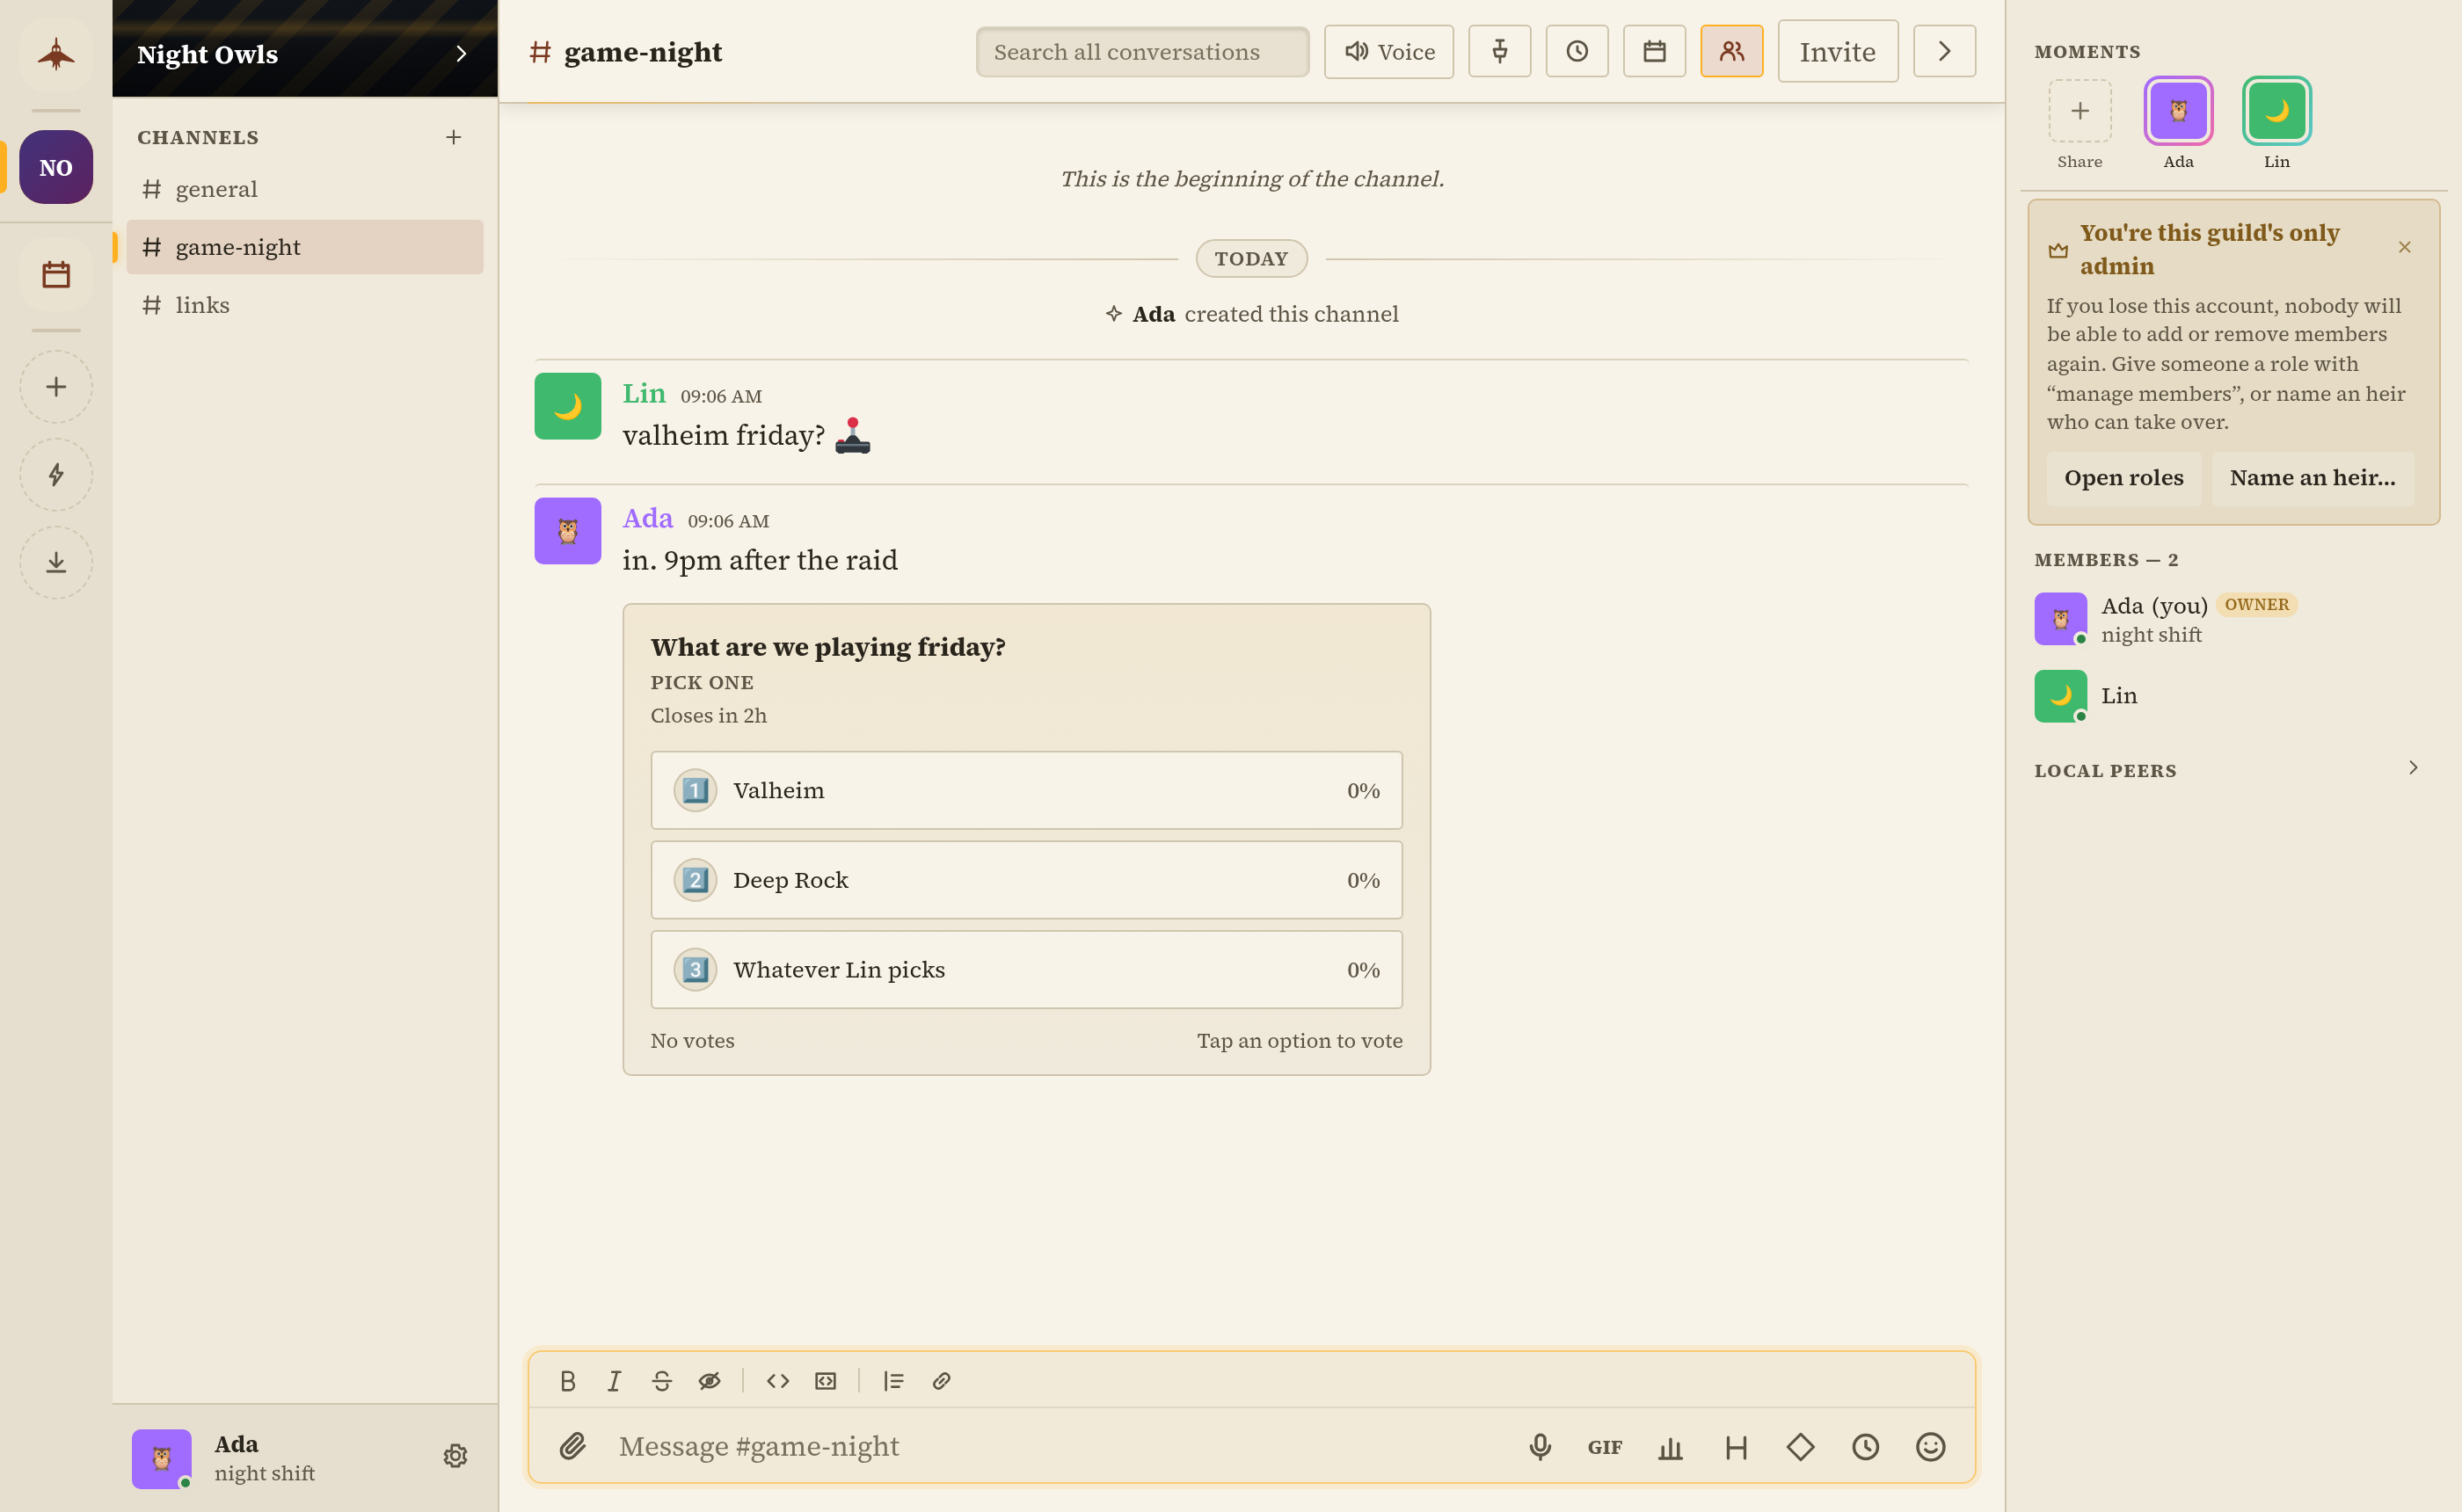This screenshot has width=2462, height=1512.
Task: Toggle spoiler eye formatting
Action: (x=709, y=1380)
